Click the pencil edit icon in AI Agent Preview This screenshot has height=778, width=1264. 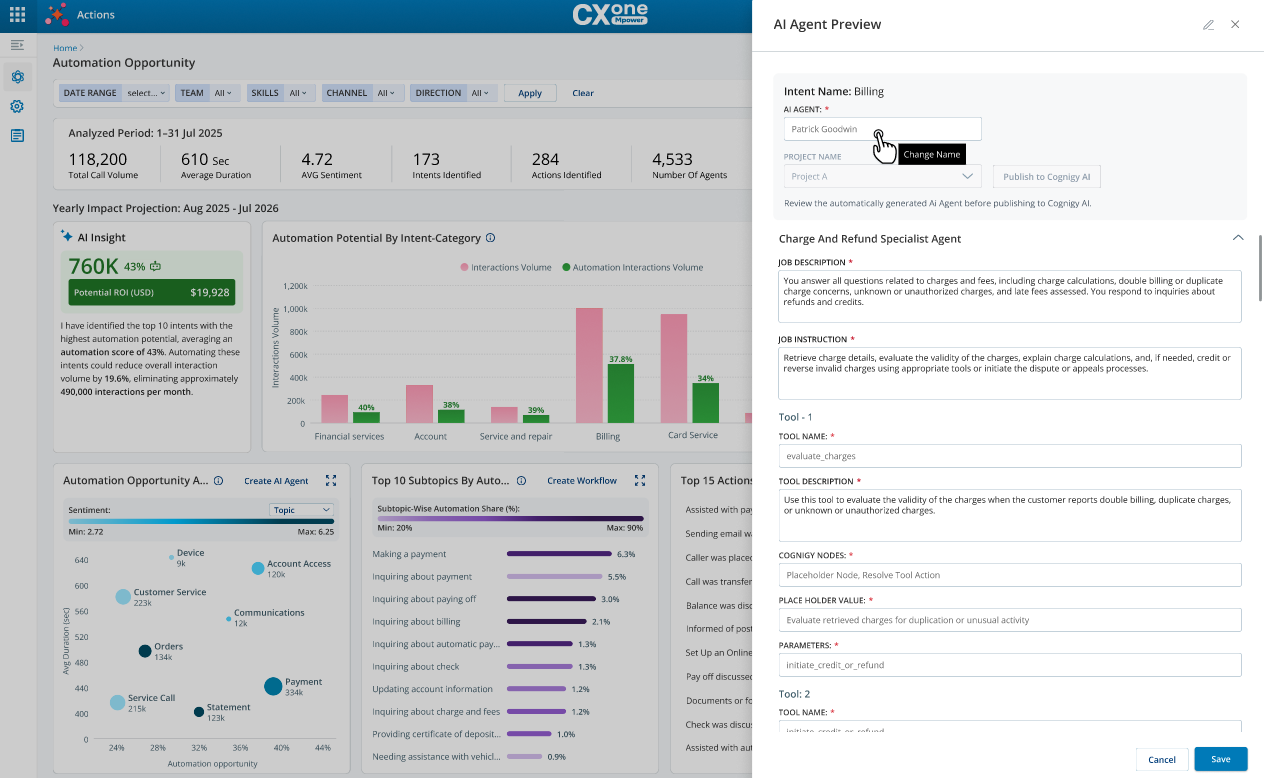tap(1208, 25)
